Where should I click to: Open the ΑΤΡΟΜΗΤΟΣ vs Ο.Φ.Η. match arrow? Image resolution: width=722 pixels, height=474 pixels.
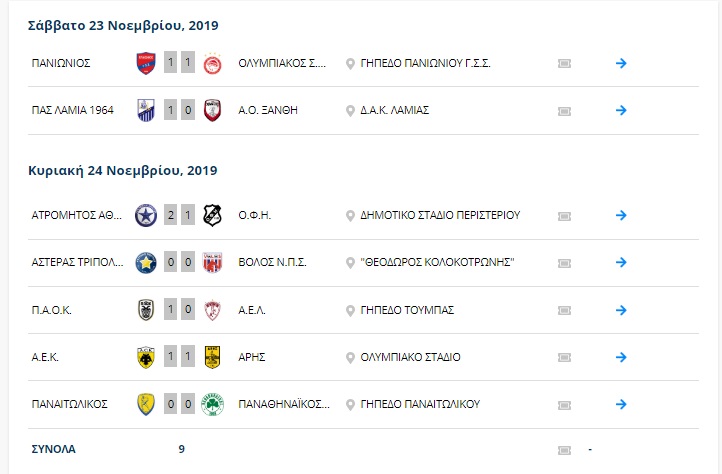[621, 215]
